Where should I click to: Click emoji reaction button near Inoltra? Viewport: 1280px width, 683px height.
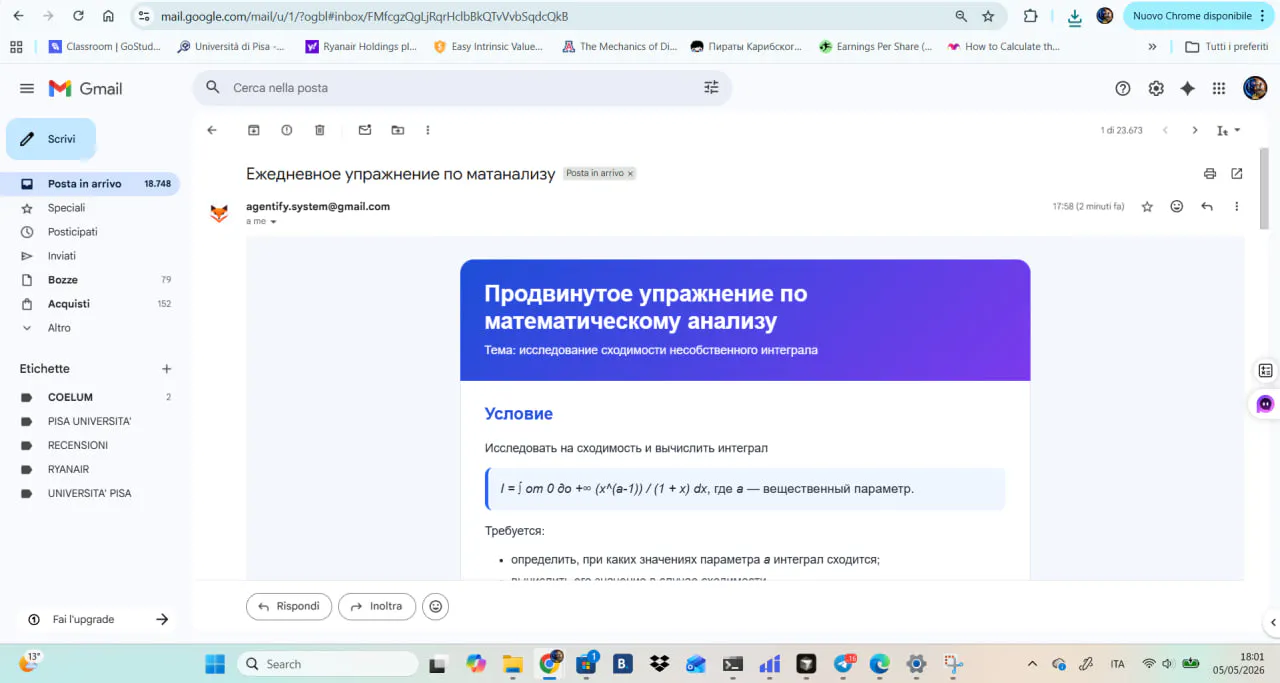(x=435, y=606)
